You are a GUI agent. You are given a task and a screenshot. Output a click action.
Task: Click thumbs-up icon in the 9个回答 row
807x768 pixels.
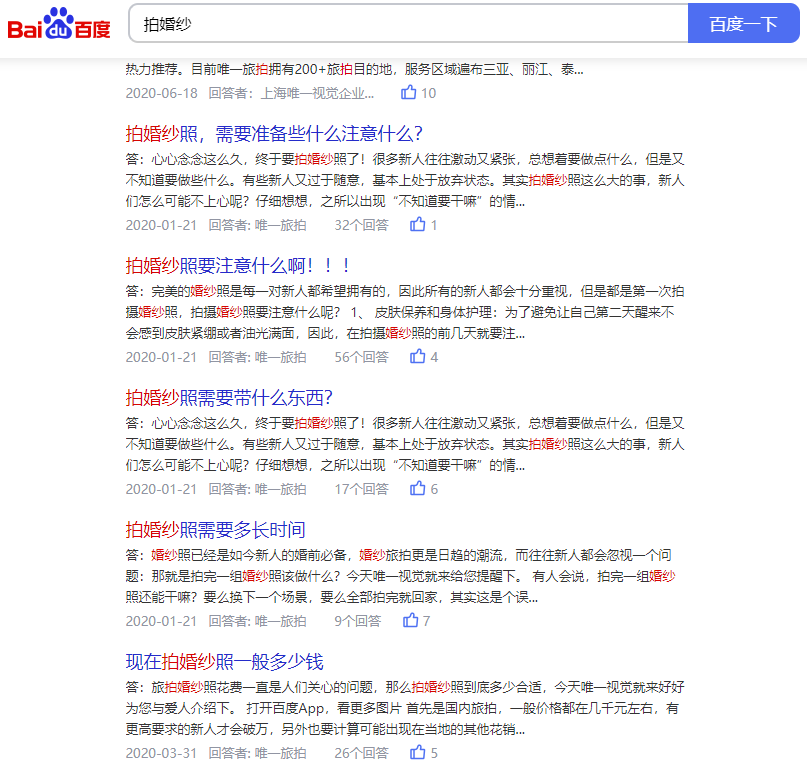point(410,620)
